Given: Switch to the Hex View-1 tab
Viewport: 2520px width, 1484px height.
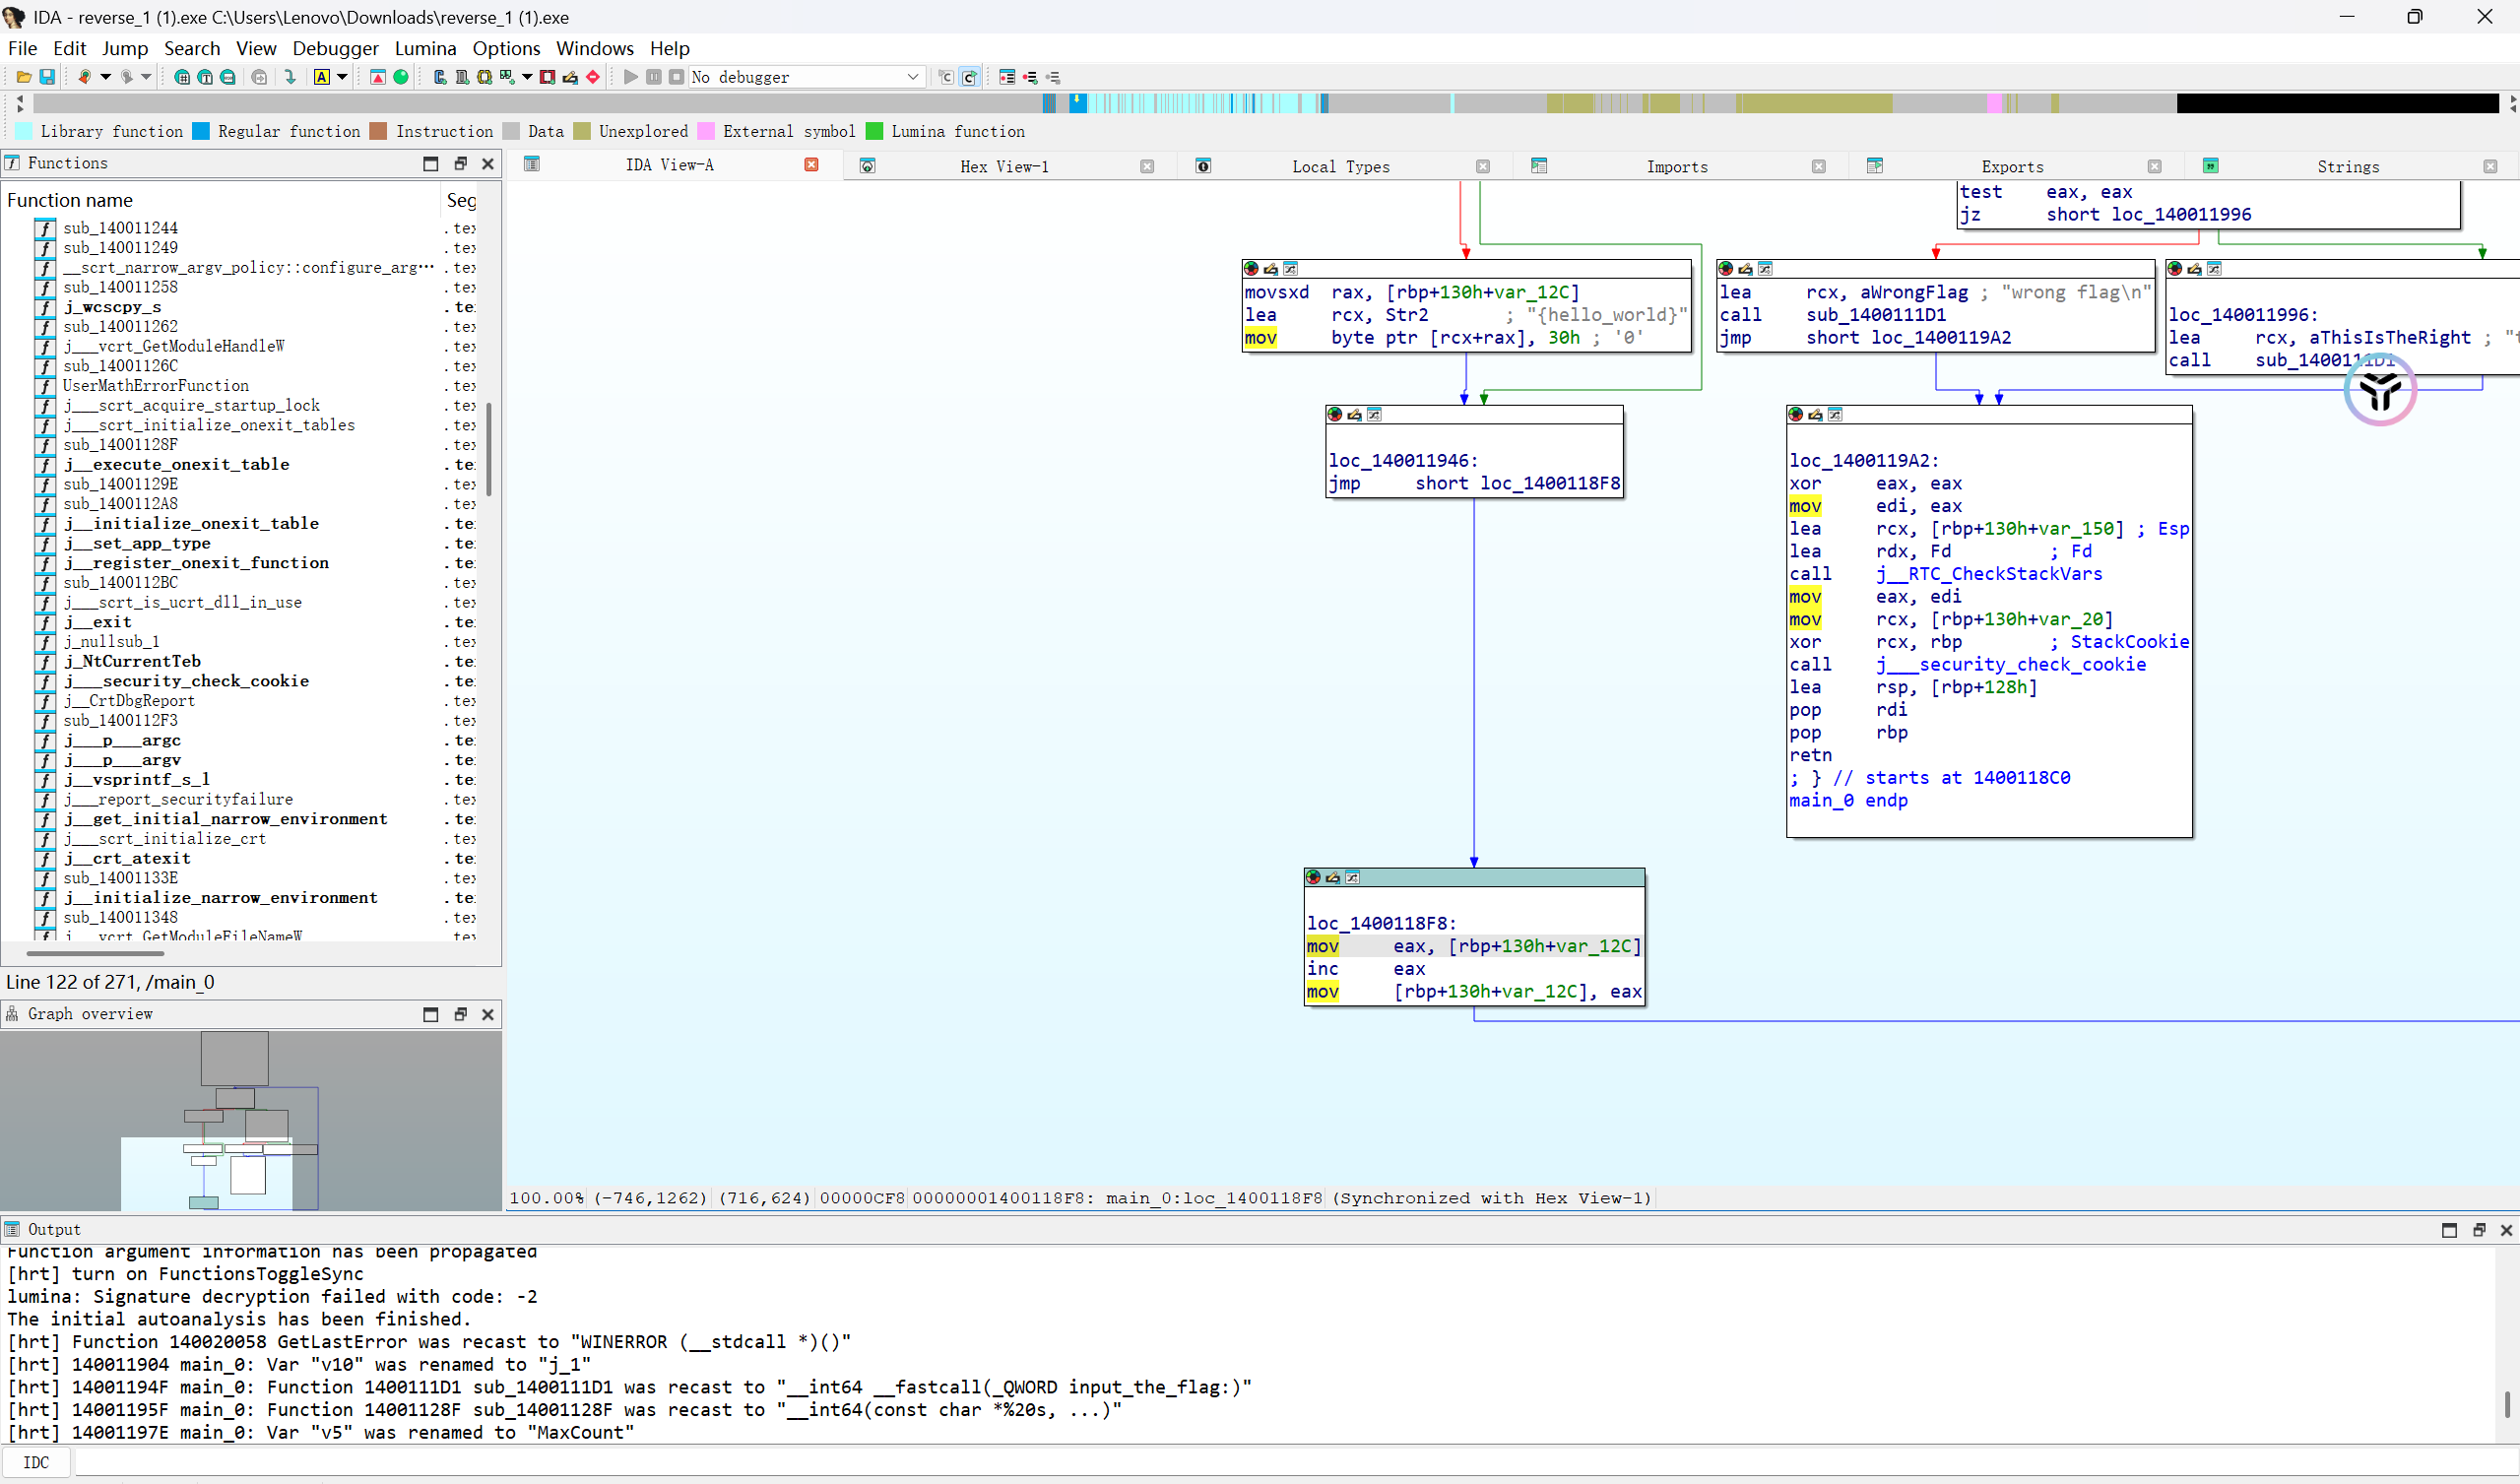Looking at the screenshot, I should click(x=1003, y=166).
